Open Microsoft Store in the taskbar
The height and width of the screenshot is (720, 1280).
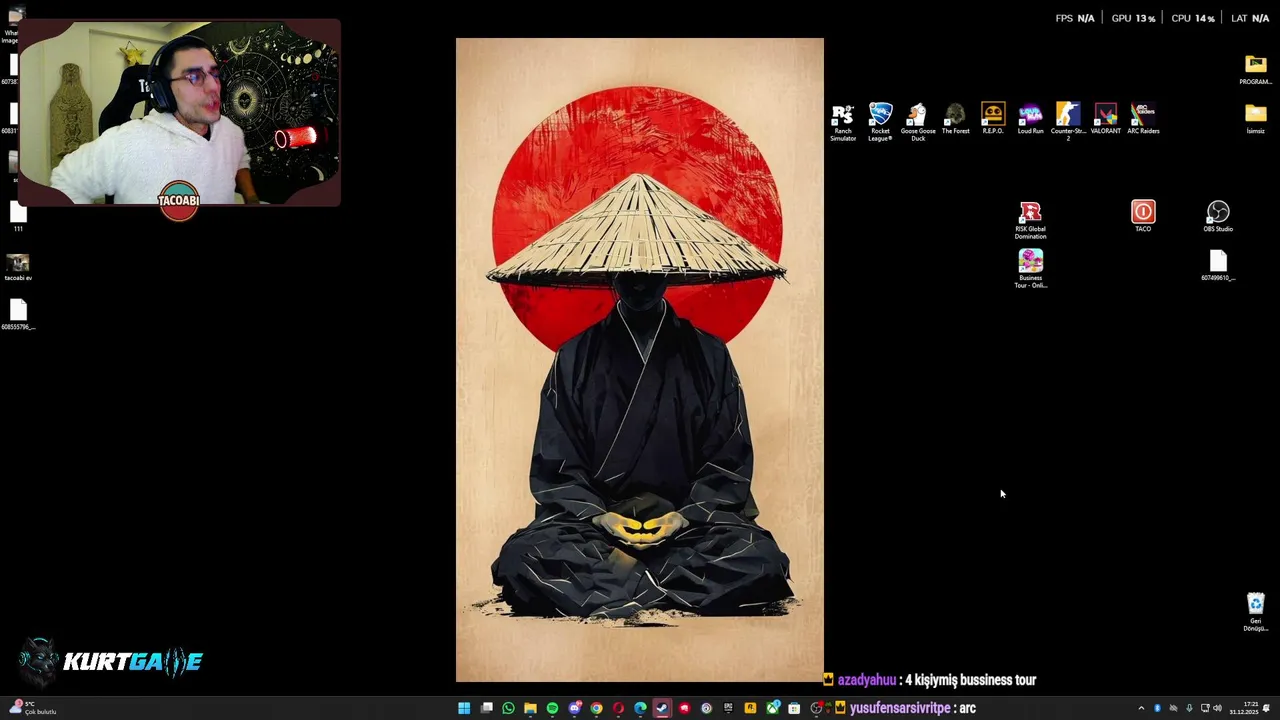[x=794, y=708]
